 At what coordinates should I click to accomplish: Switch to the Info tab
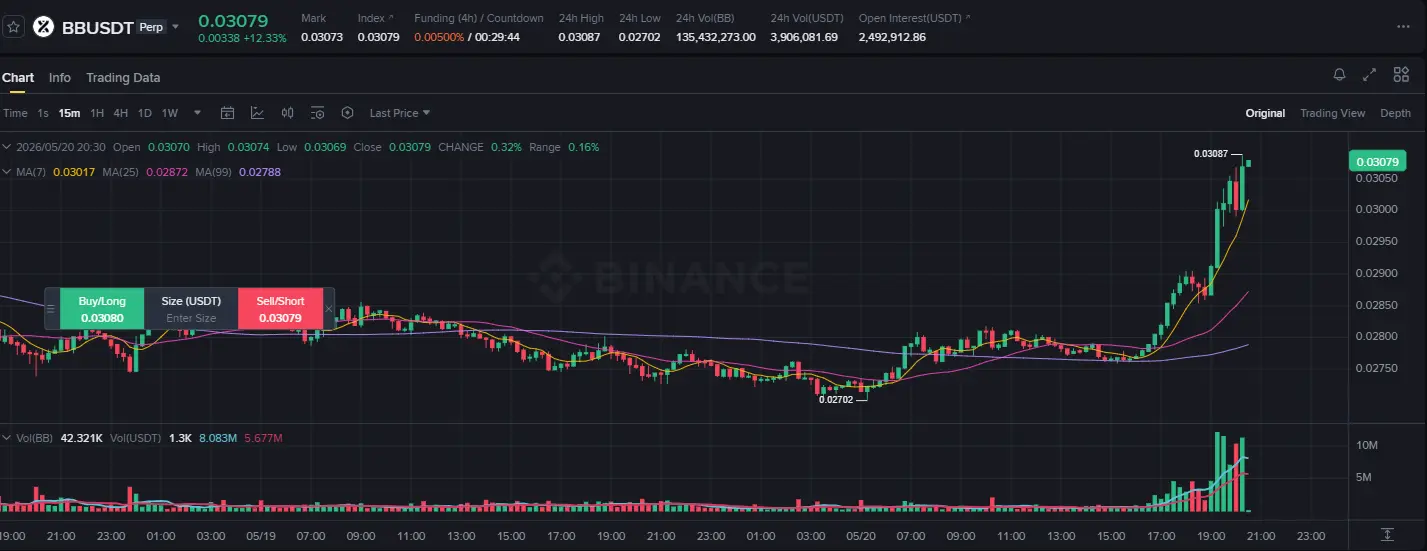pos(60,78)
